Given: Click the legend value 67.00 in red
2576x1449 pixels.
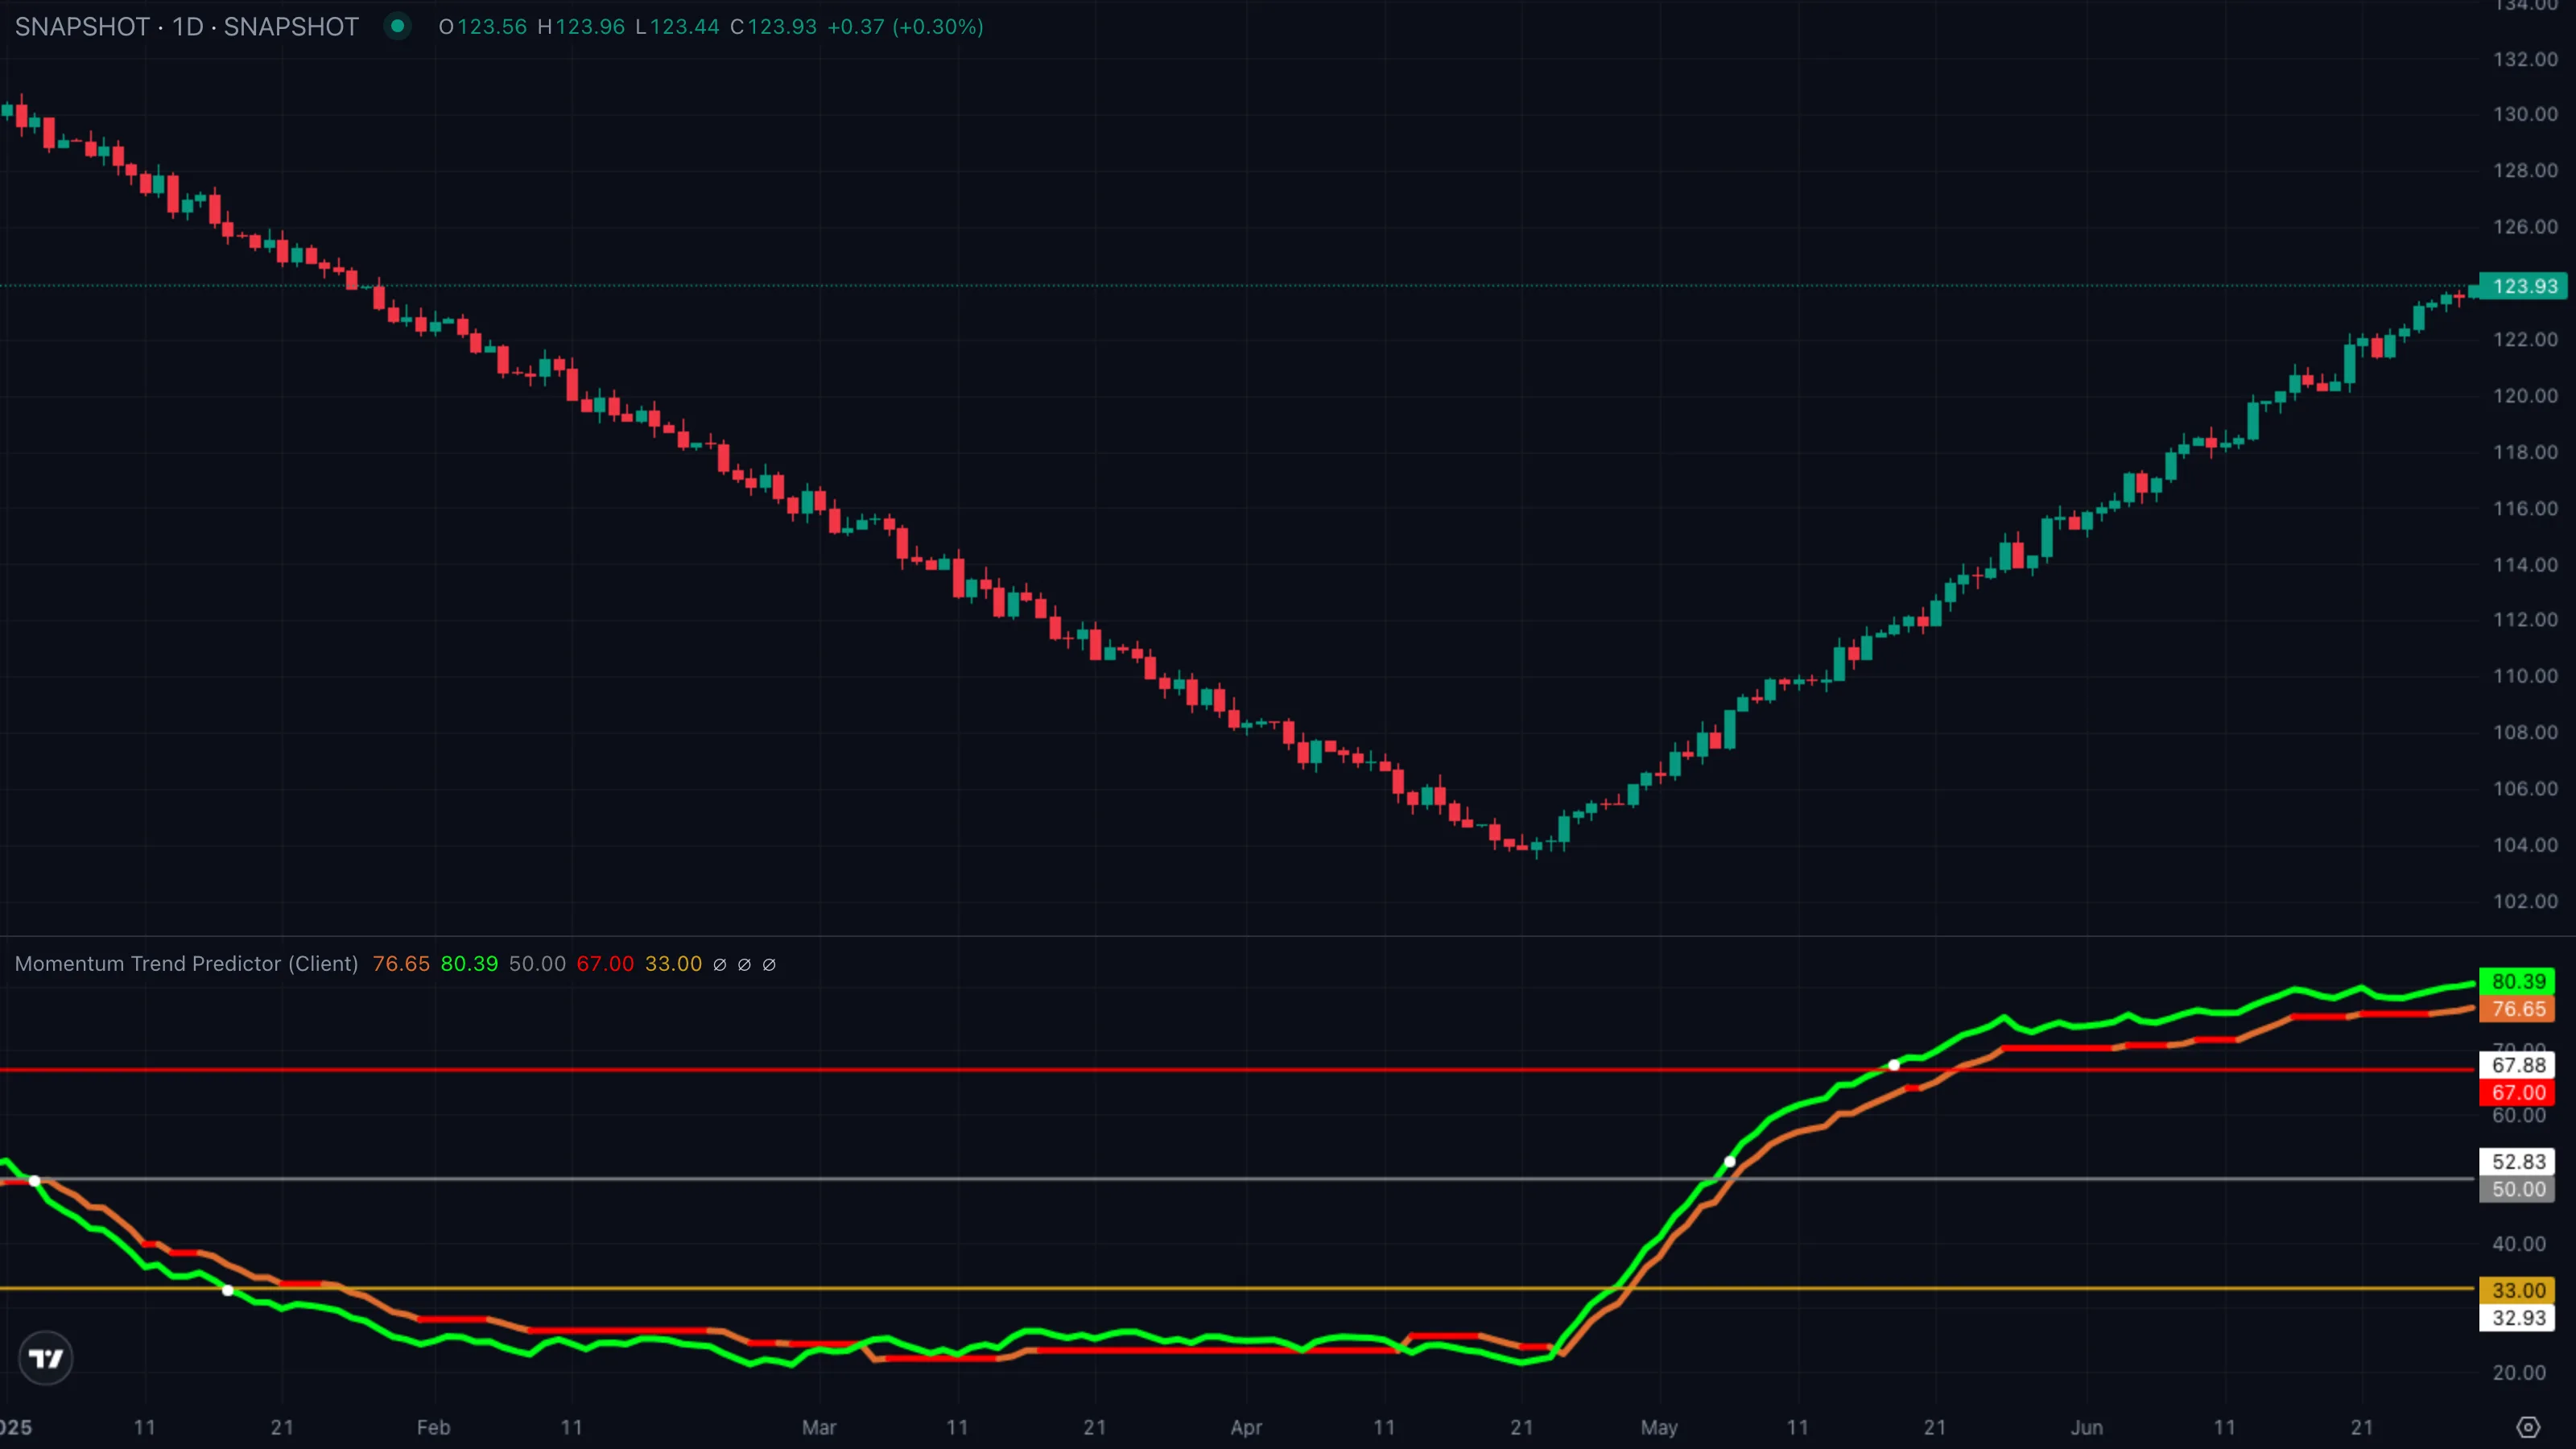Looking at the screenshot, I should click(x=605, y=964).
